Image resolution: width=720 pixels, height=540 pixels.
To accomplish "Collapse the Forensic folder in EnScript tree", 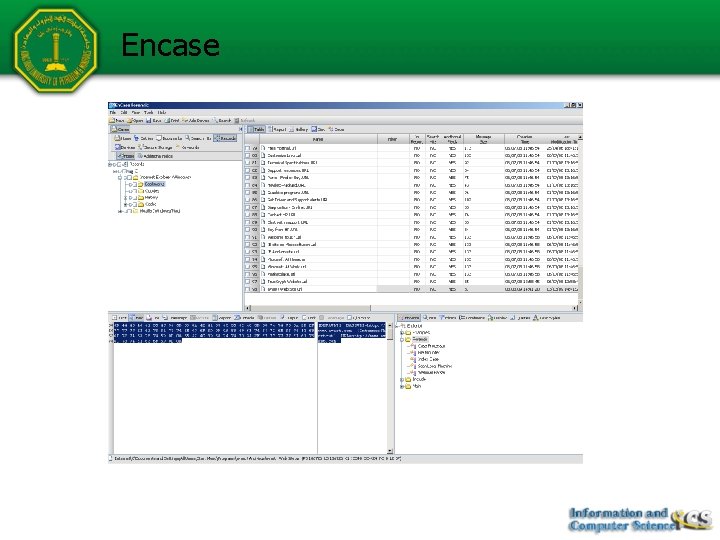I will [x=402, y=339].
